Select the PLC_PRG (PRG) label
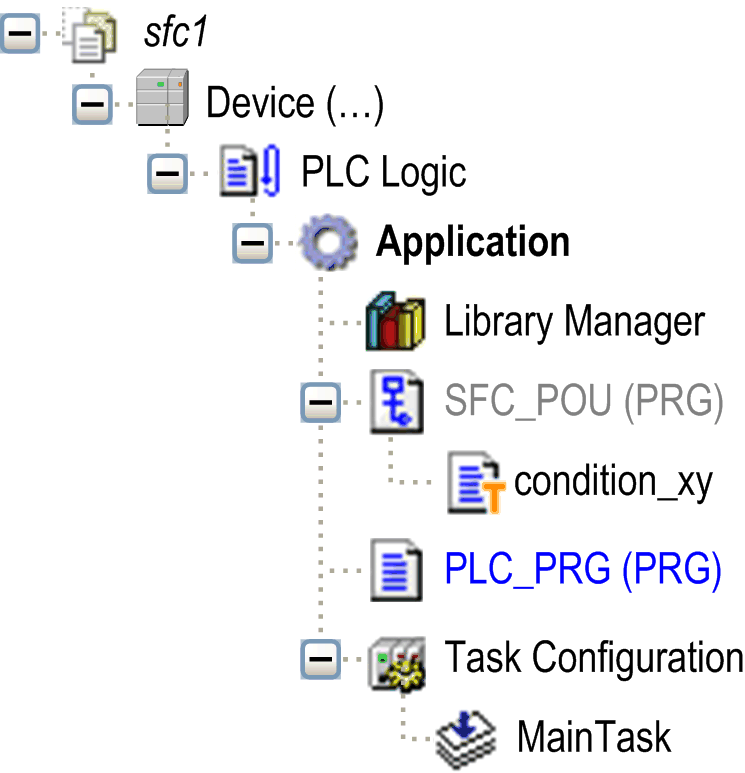Screen dimensions: 745x773 [582, 569]
